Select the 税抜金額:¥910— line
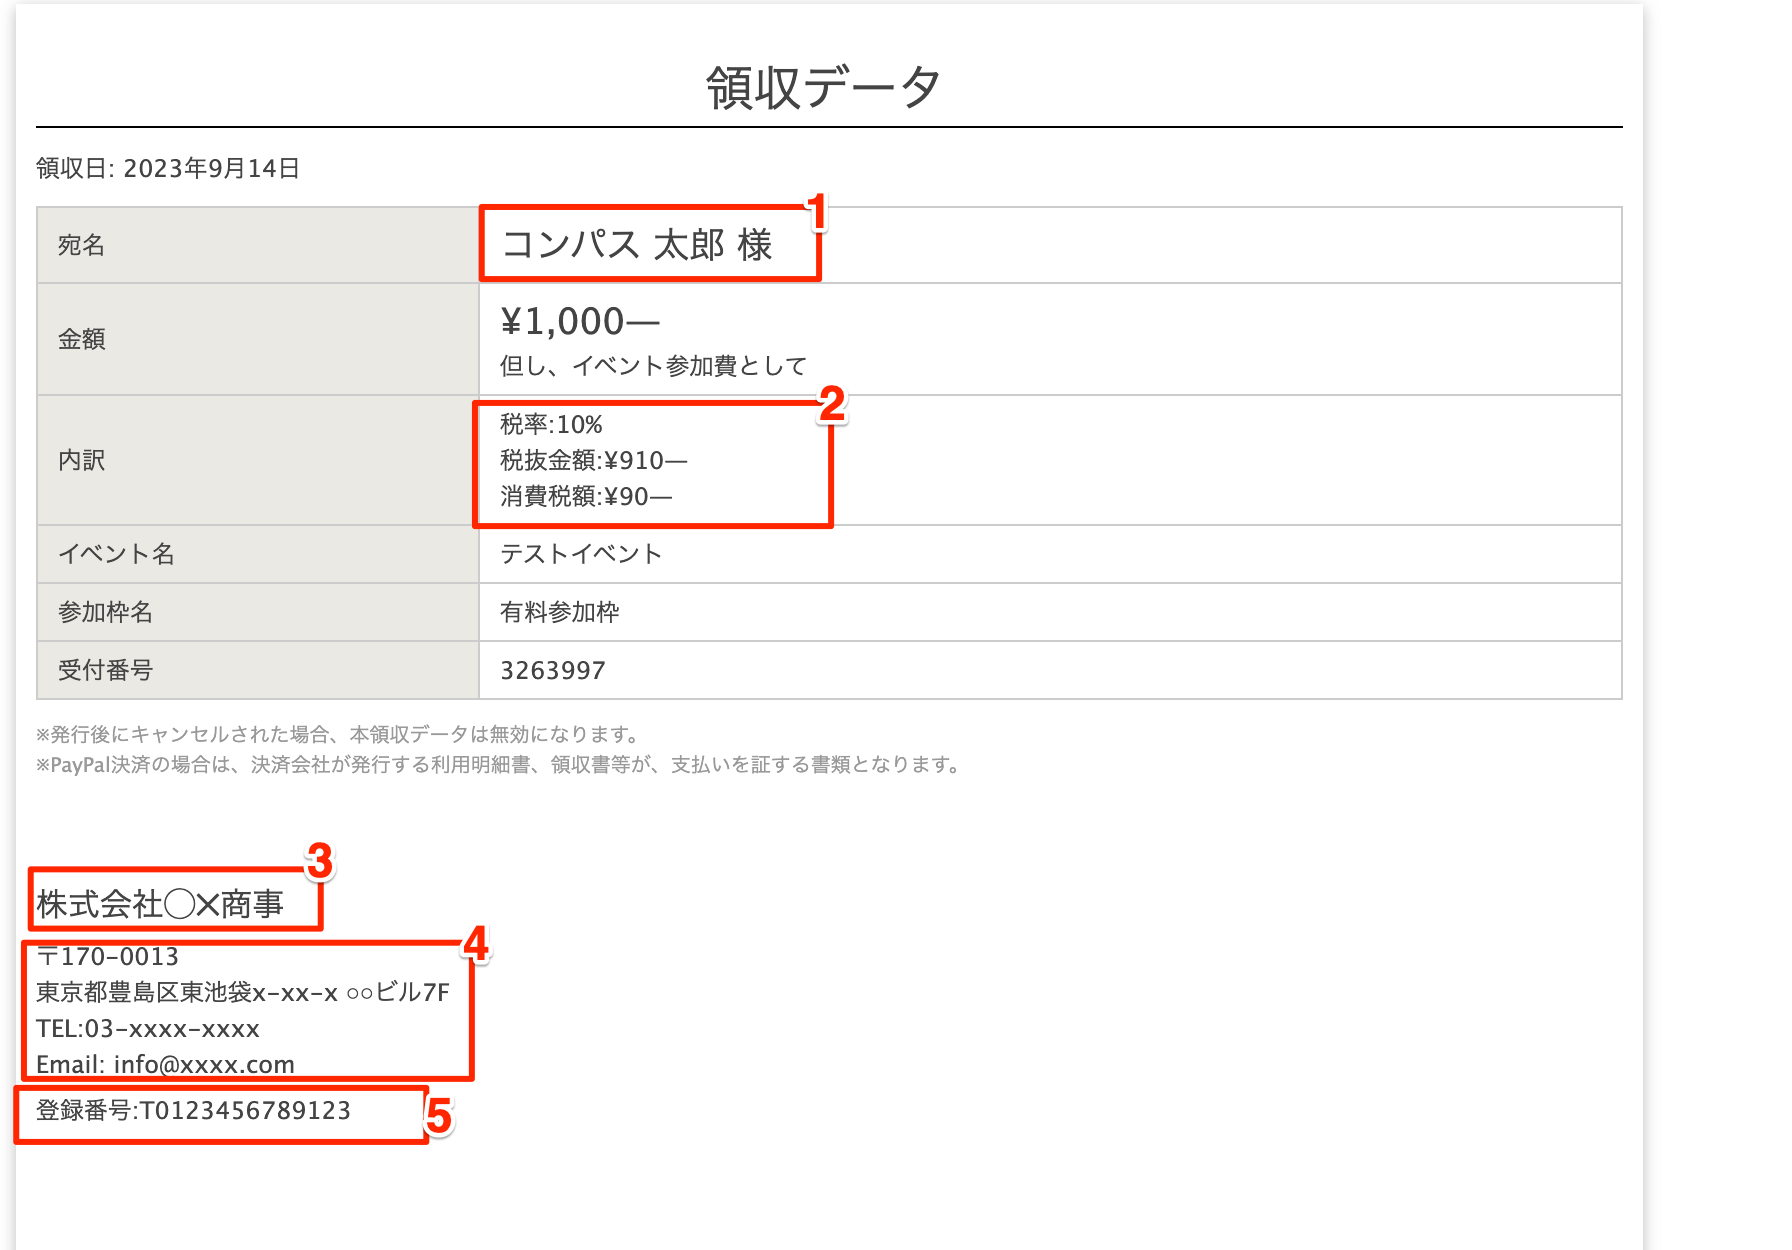Image resolution: width=1792 pixels, height=1250 pixels. (x=594, y=460)
